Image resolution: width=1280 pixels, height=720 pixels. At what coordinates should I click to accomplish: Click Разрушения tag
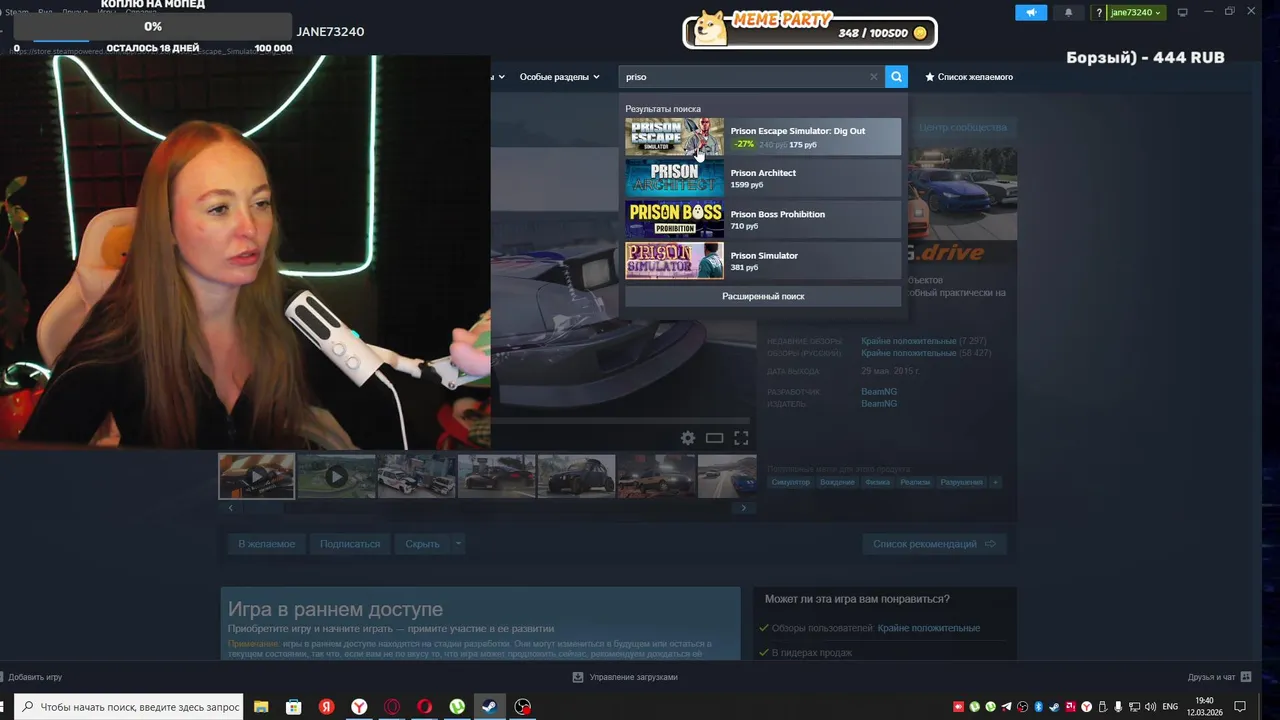point(961,482)
